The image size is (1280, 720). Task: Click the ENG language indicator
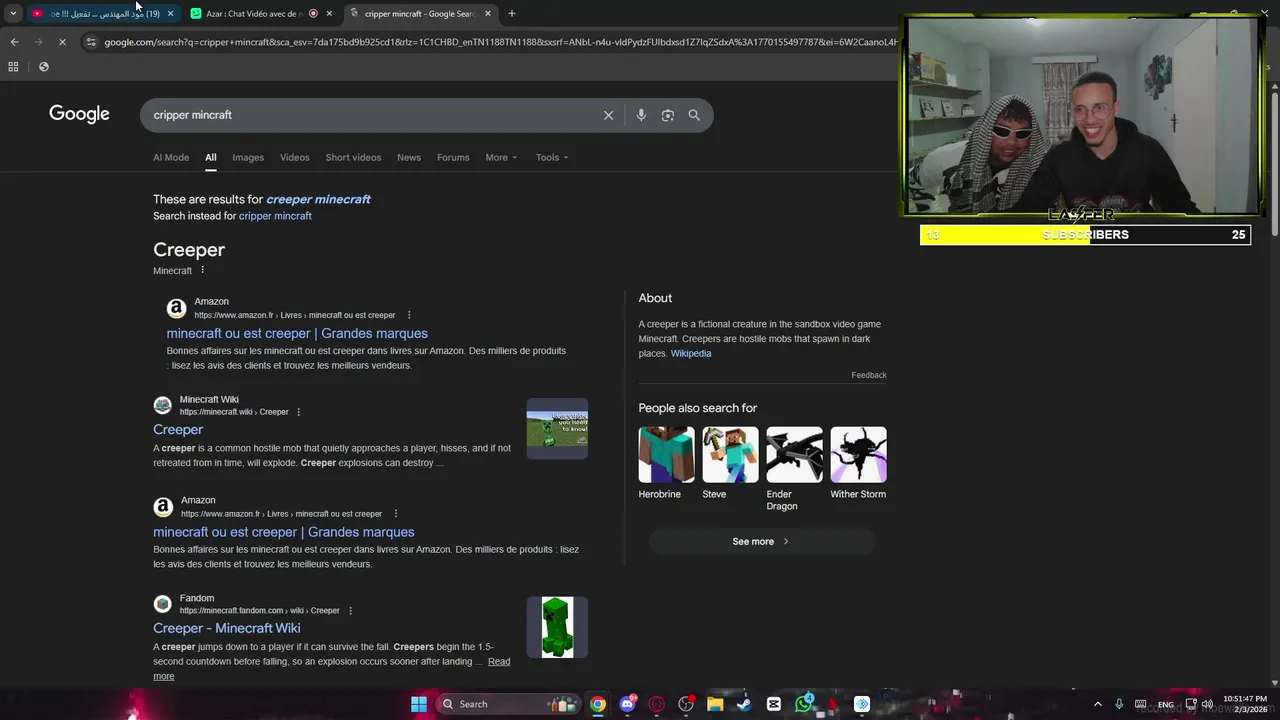pyautogui.click(x=1166, y=705)
